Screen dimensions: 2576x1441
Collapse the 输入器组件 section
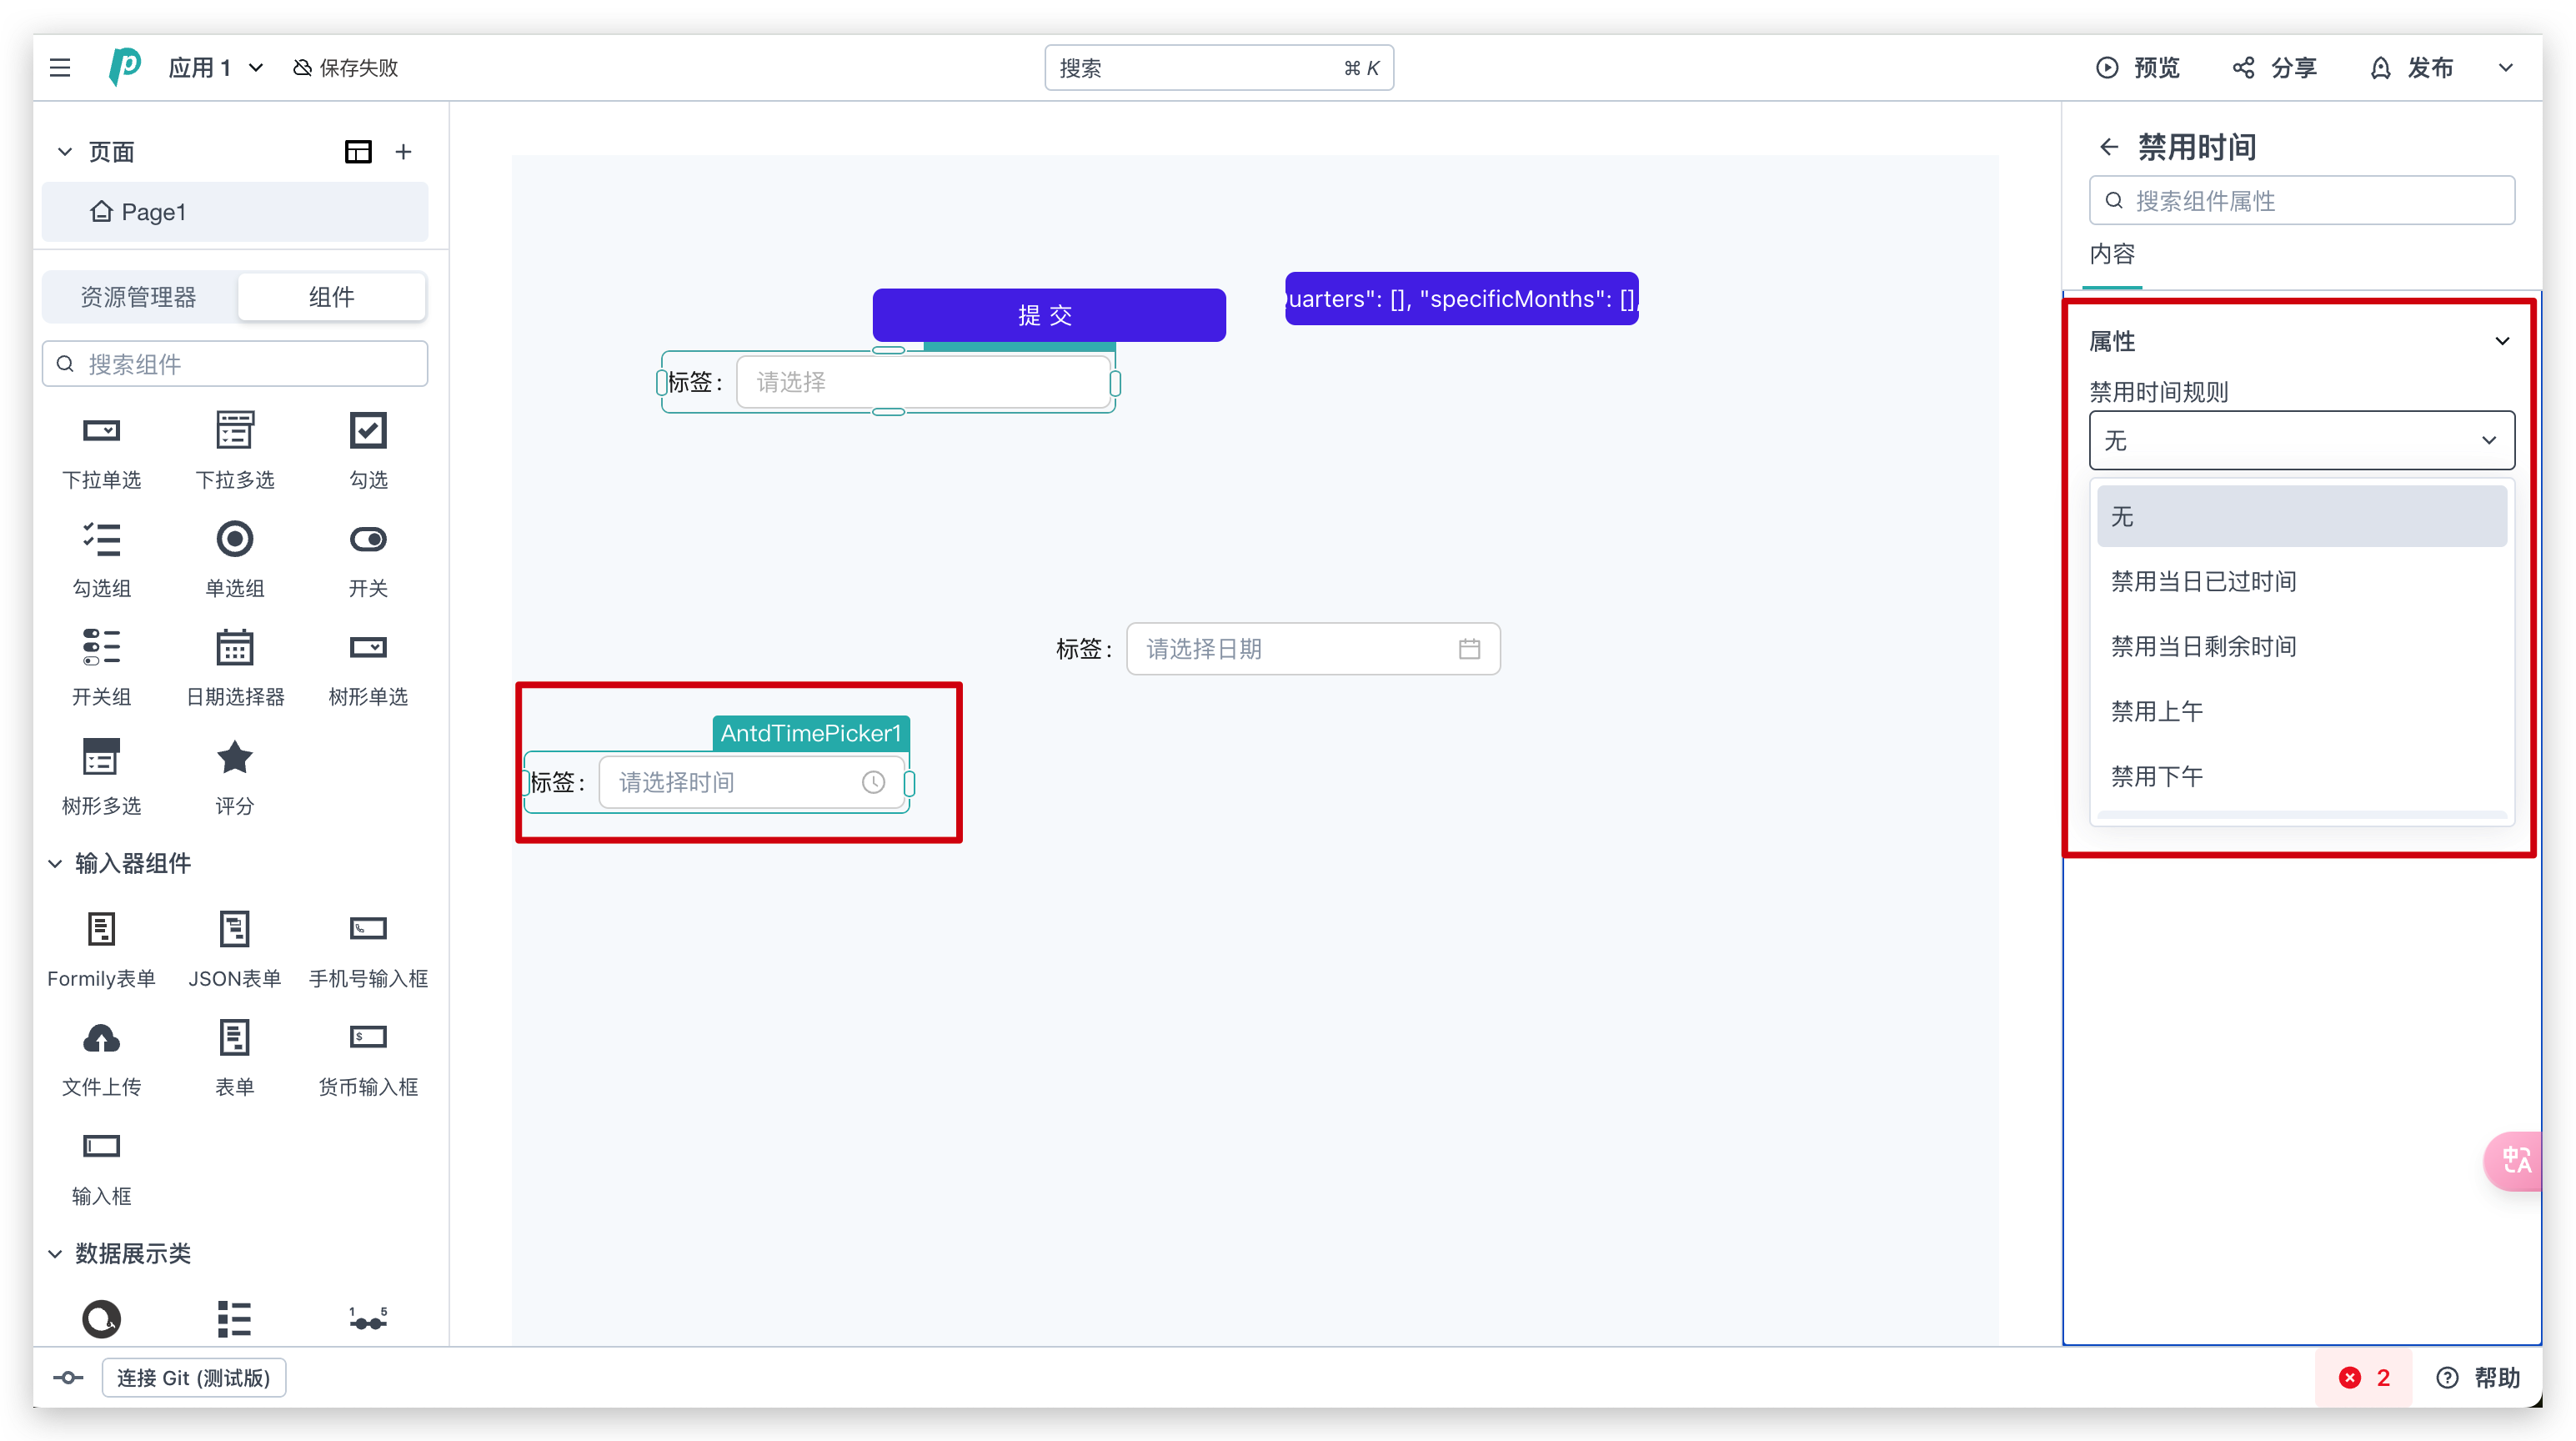point(55,863)
